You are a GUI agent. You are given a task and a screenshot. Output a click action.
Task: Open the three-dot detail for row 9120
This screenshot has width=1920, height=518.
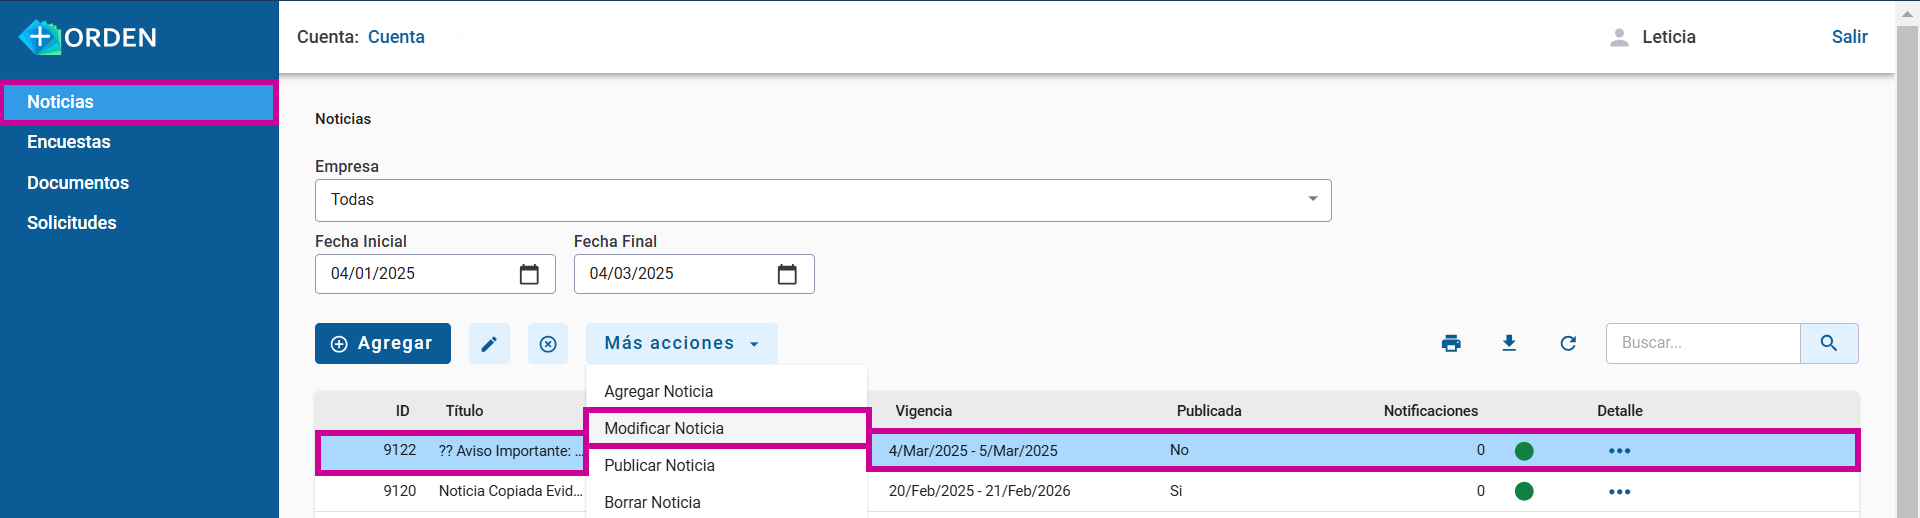(x=1619, y=492)
